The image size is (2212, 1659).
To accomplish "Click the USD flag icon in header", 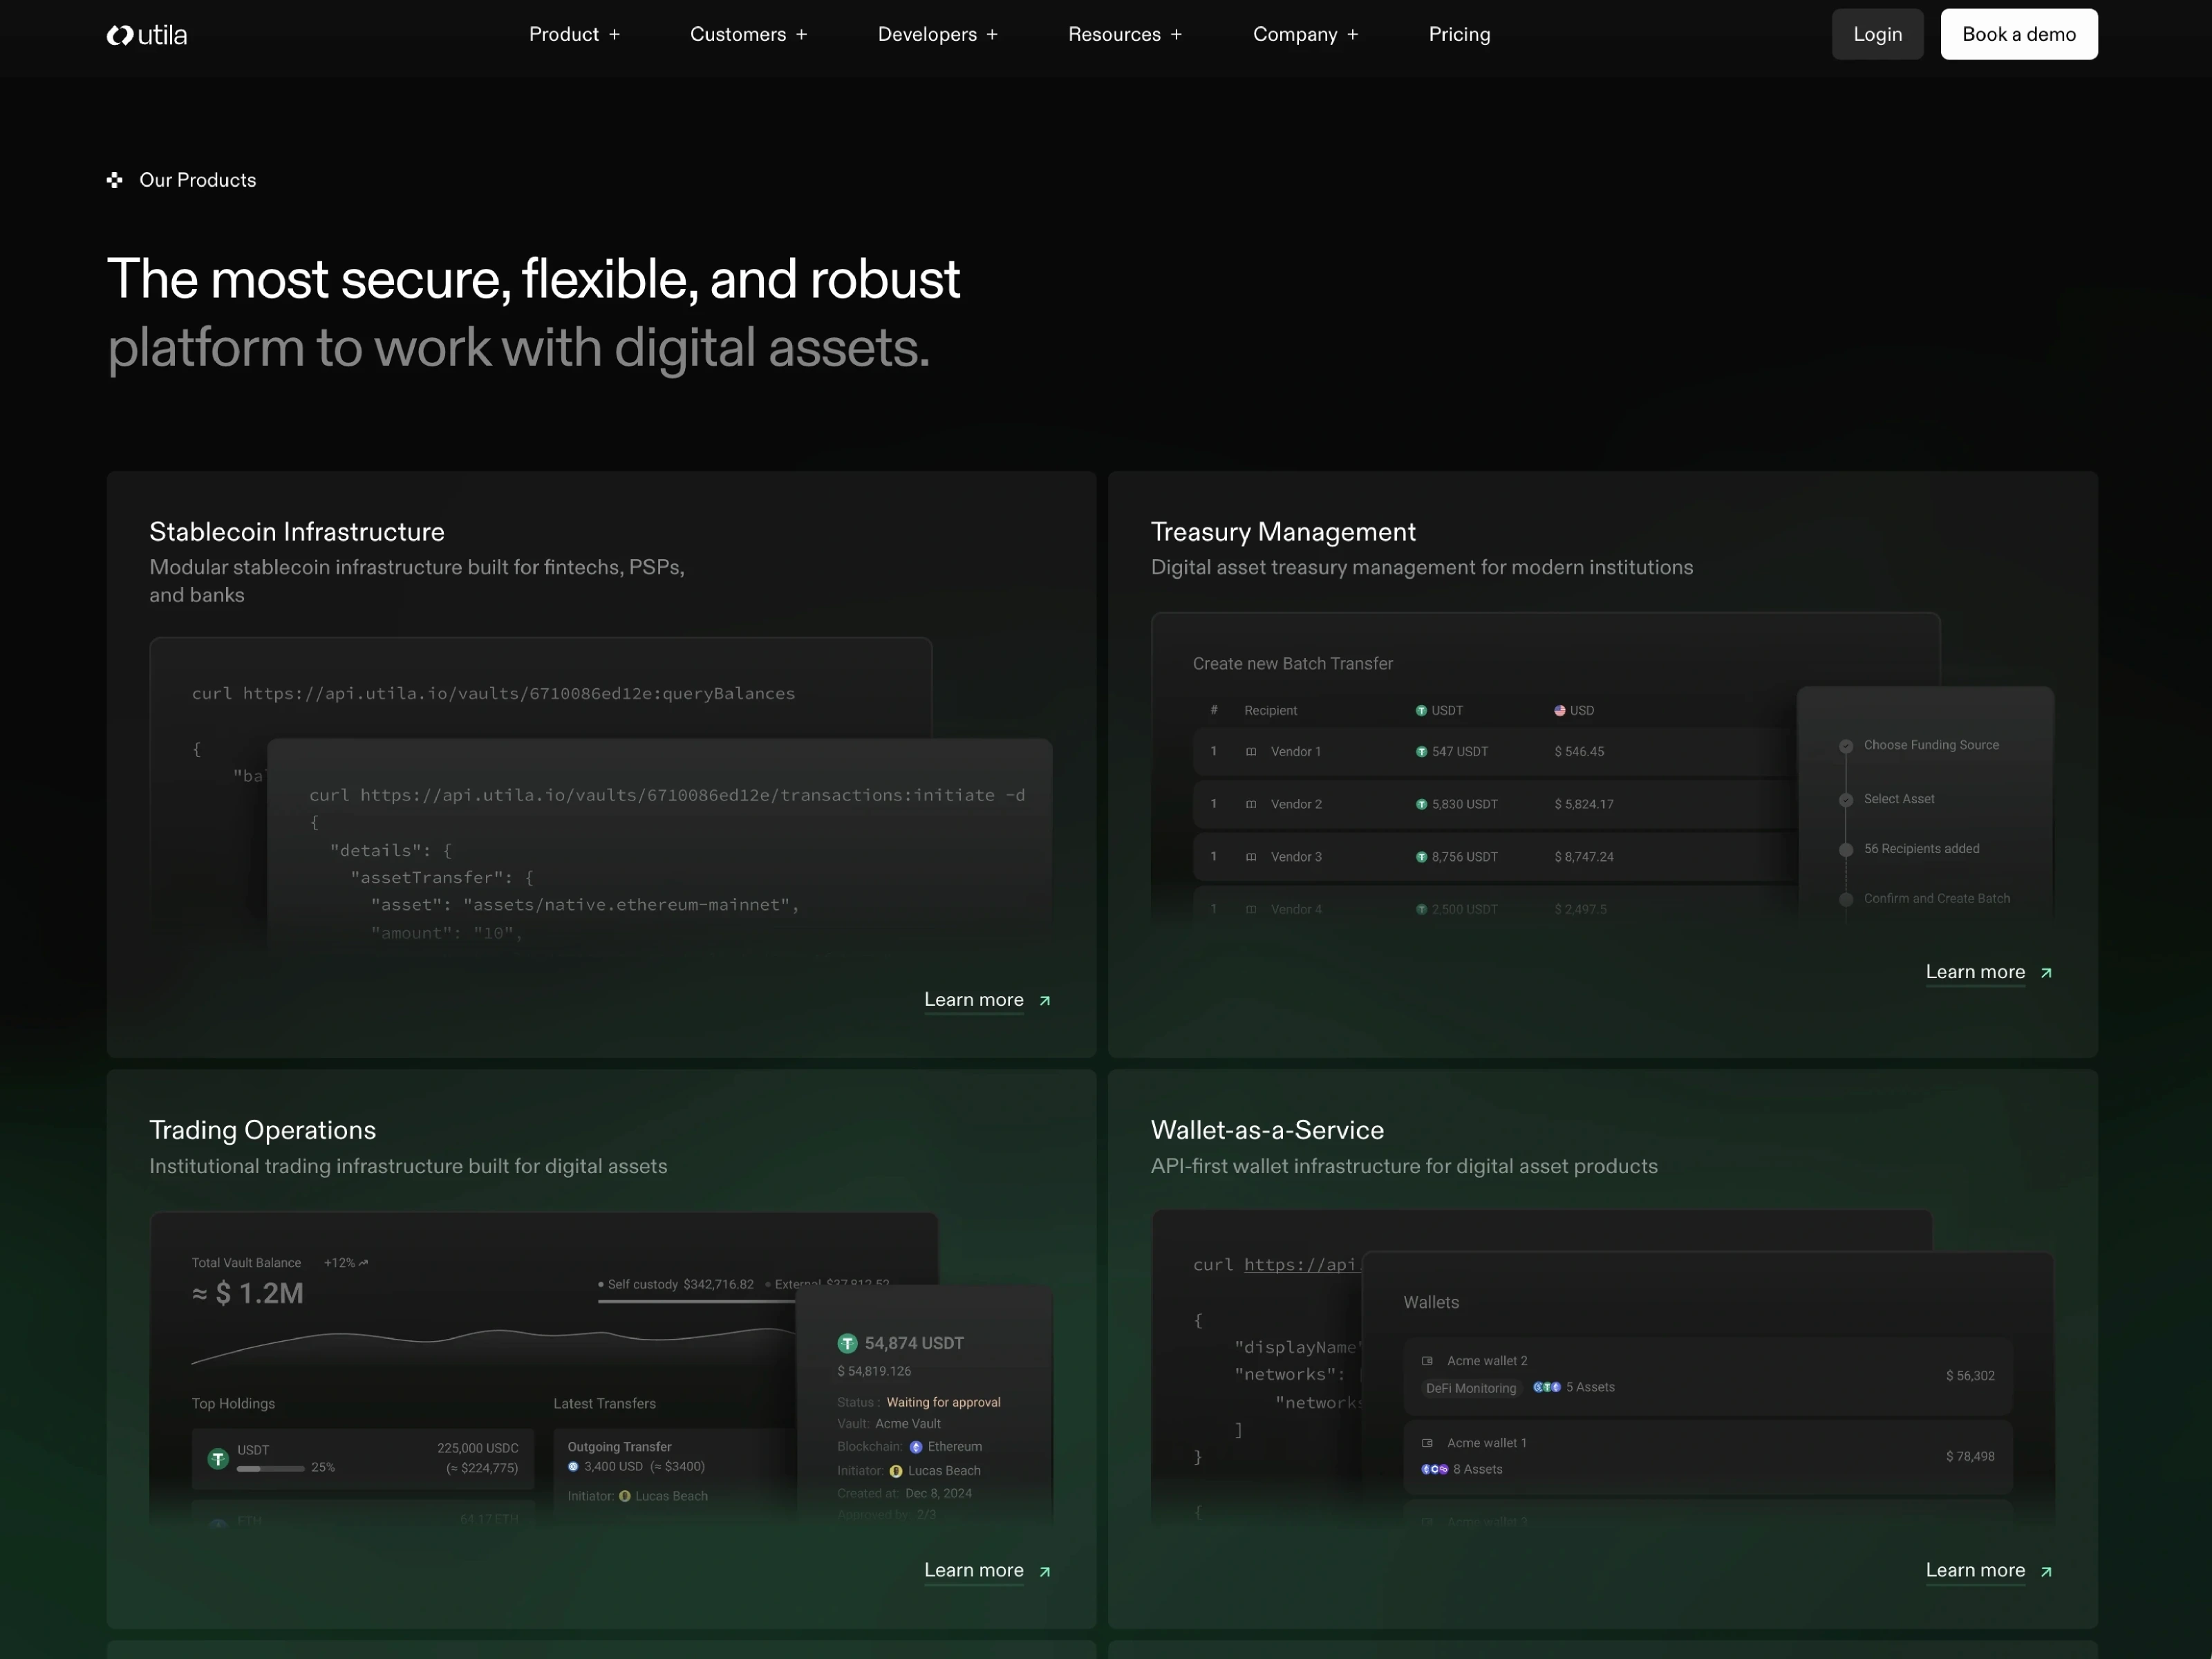I will [x=1560, y=711].
